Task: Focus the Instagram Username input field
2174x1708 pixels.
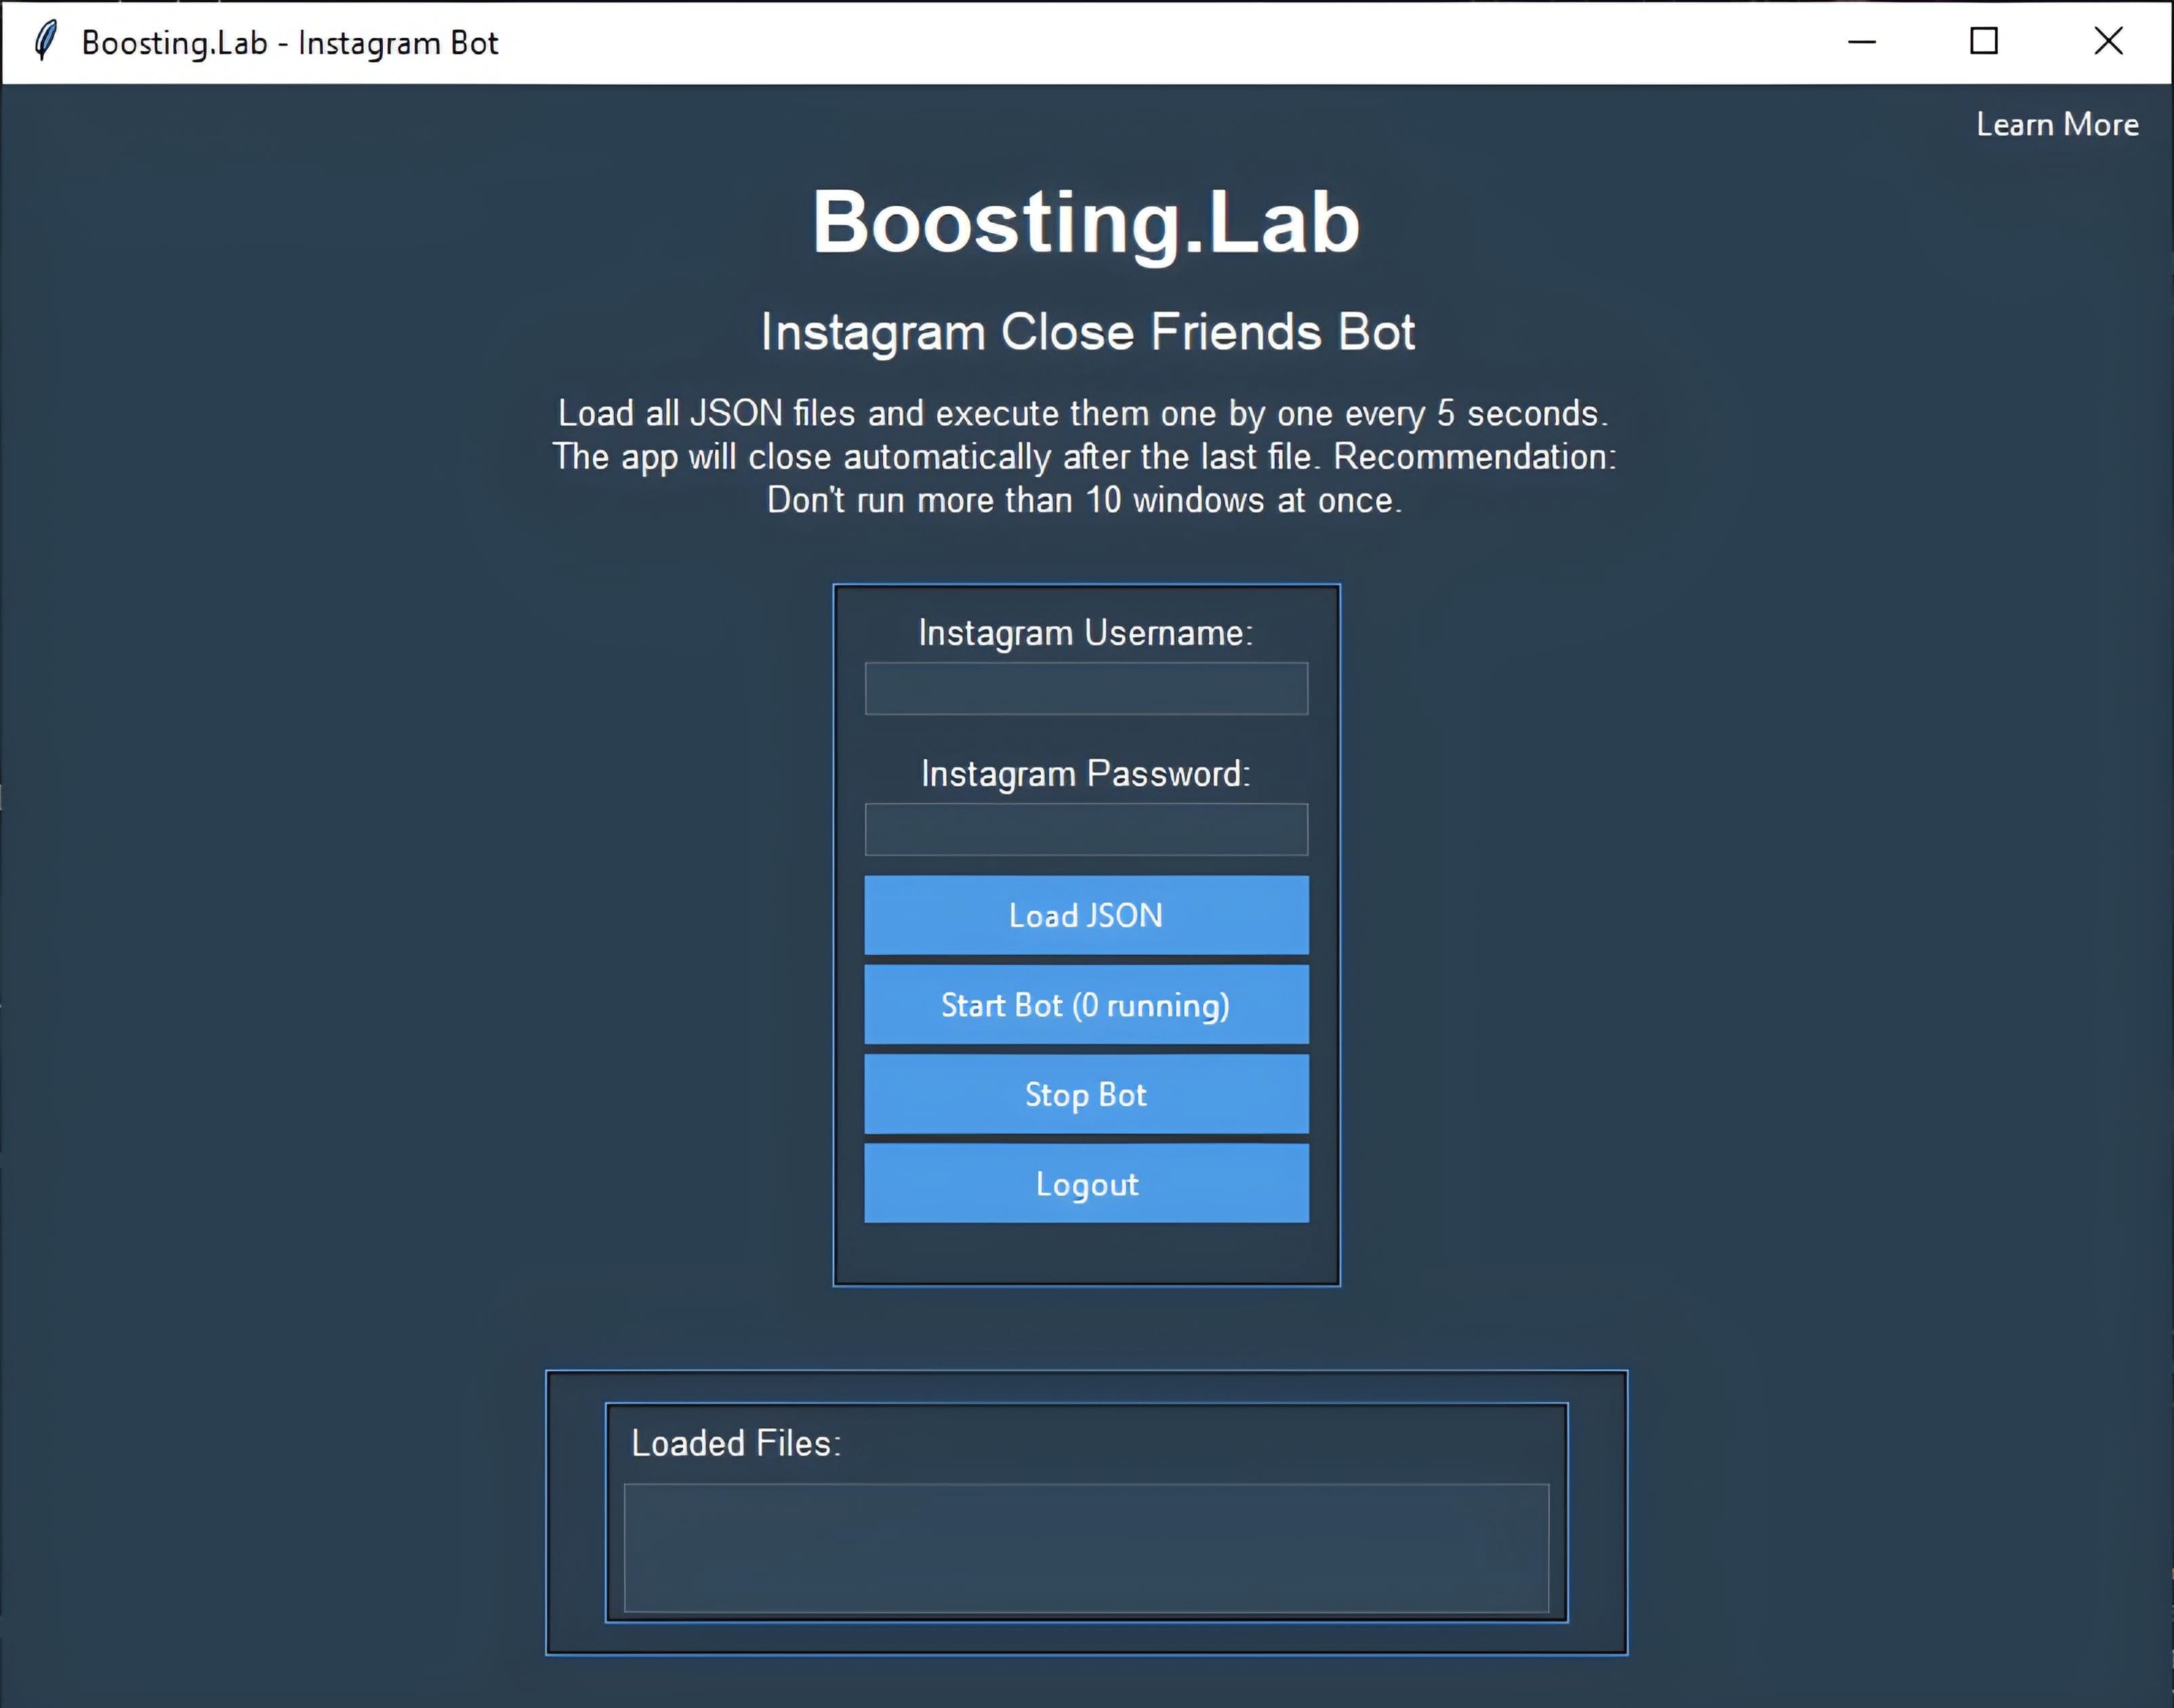Action: pyautogui.click(x=1086, y=688)
